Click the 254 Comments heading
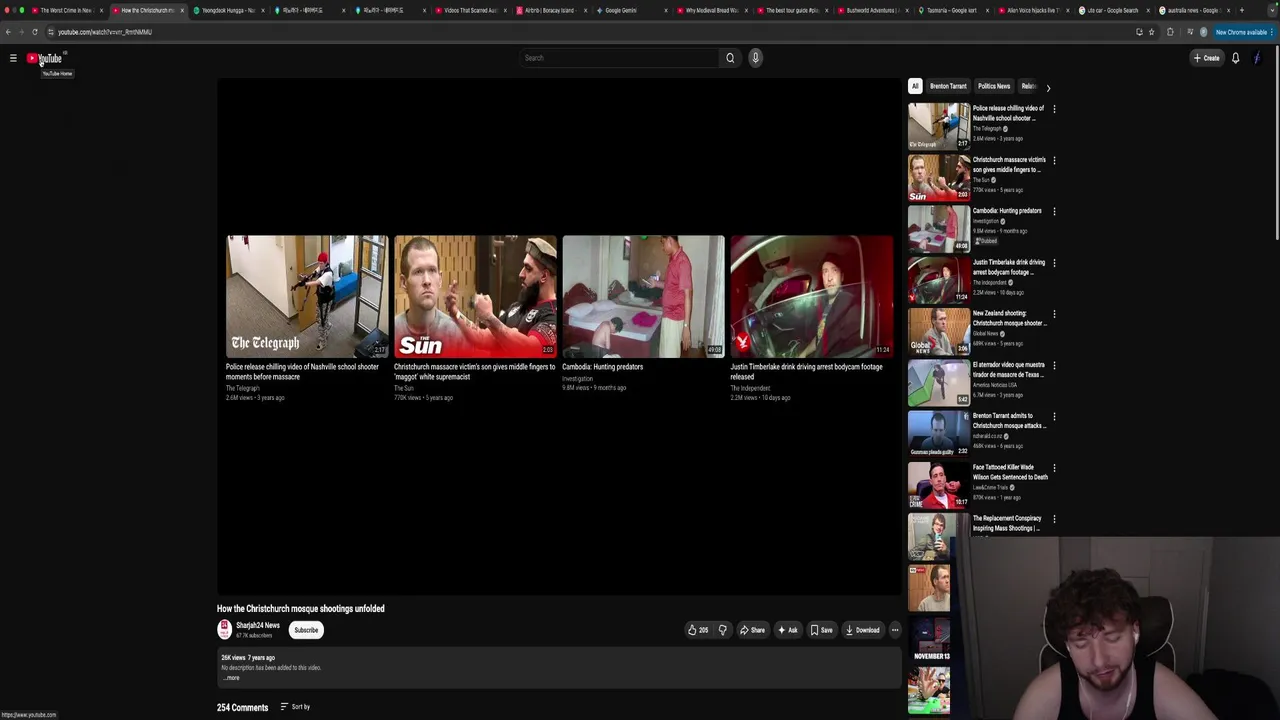Screen dimensions: 1280x720 [x=243, y=707]
